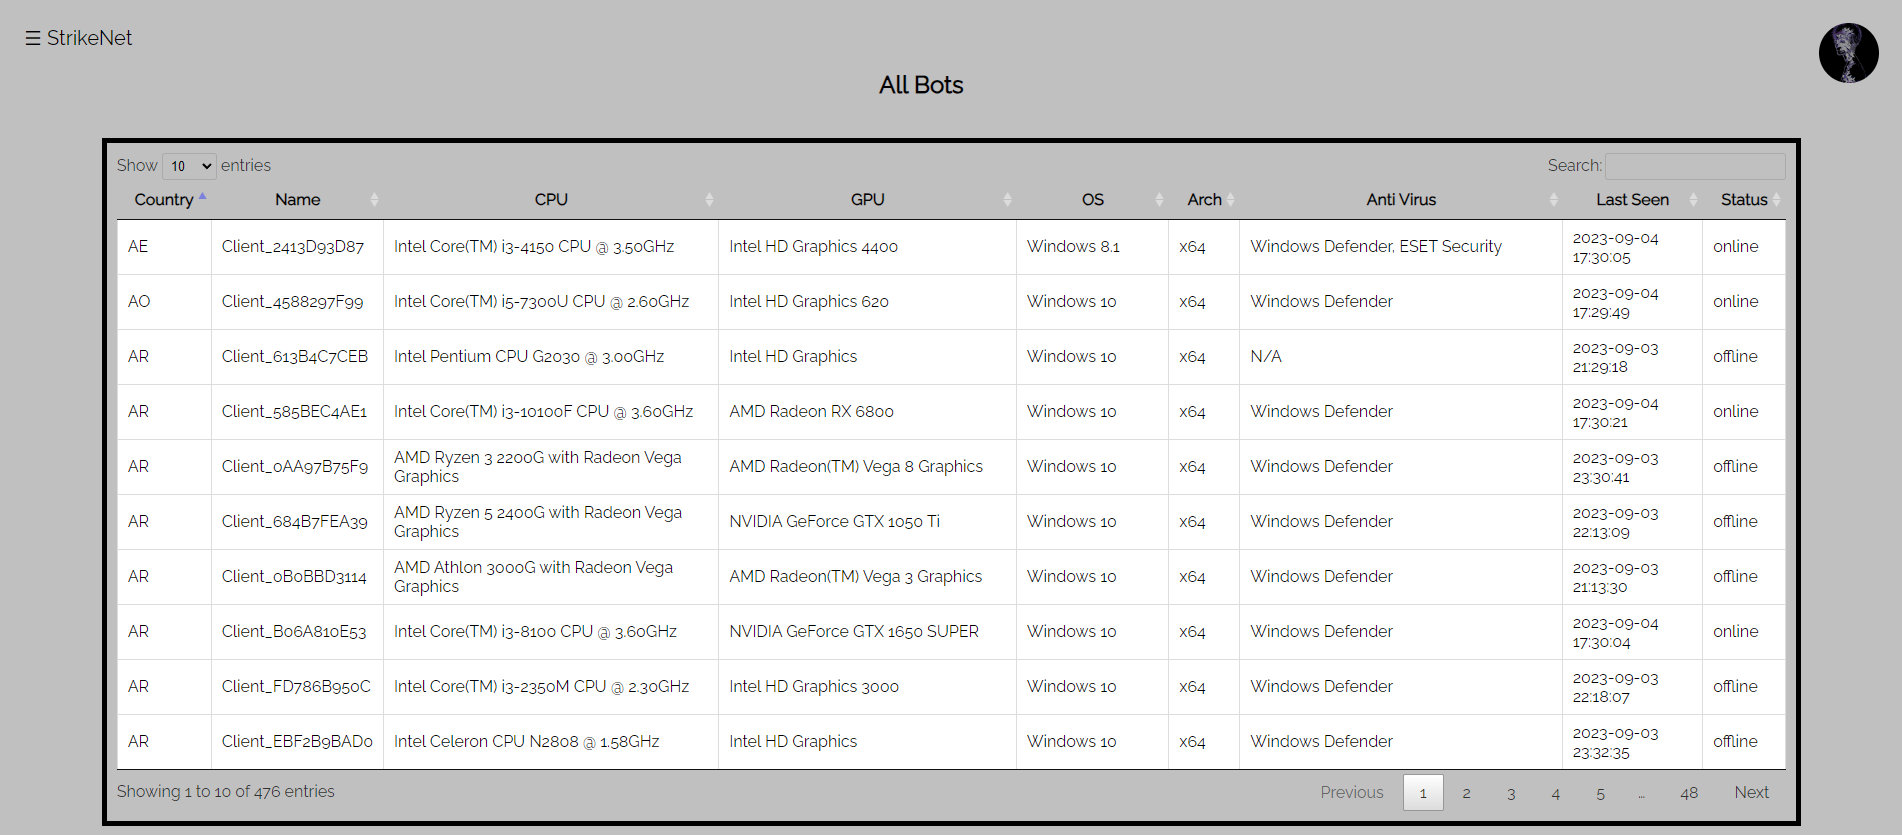
Task: Click last seen 2023-09-03 23:32:35
Action: tap(1632, 742)
